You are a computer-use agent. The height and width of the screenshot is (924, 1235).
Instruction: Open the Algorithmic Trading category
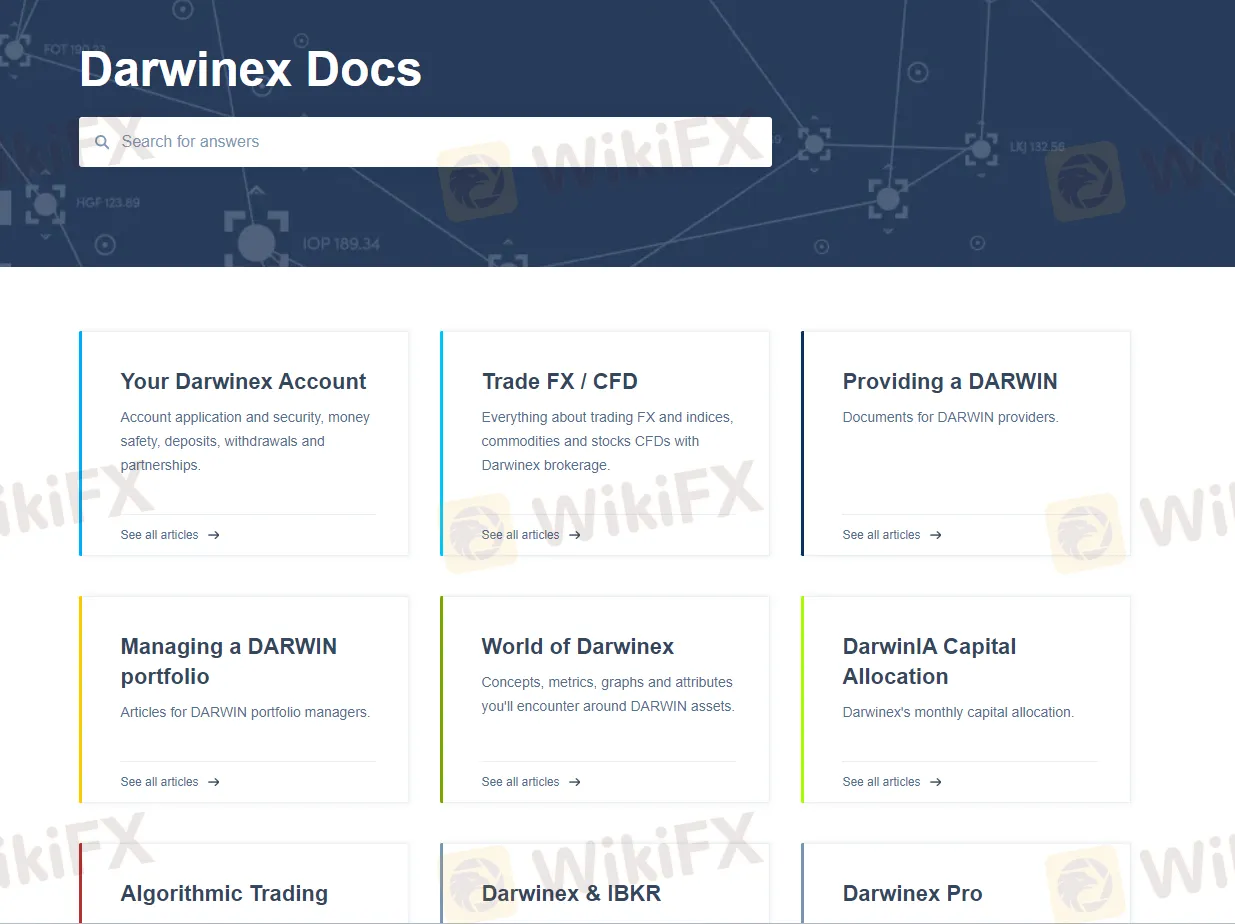tap(224, 893)
